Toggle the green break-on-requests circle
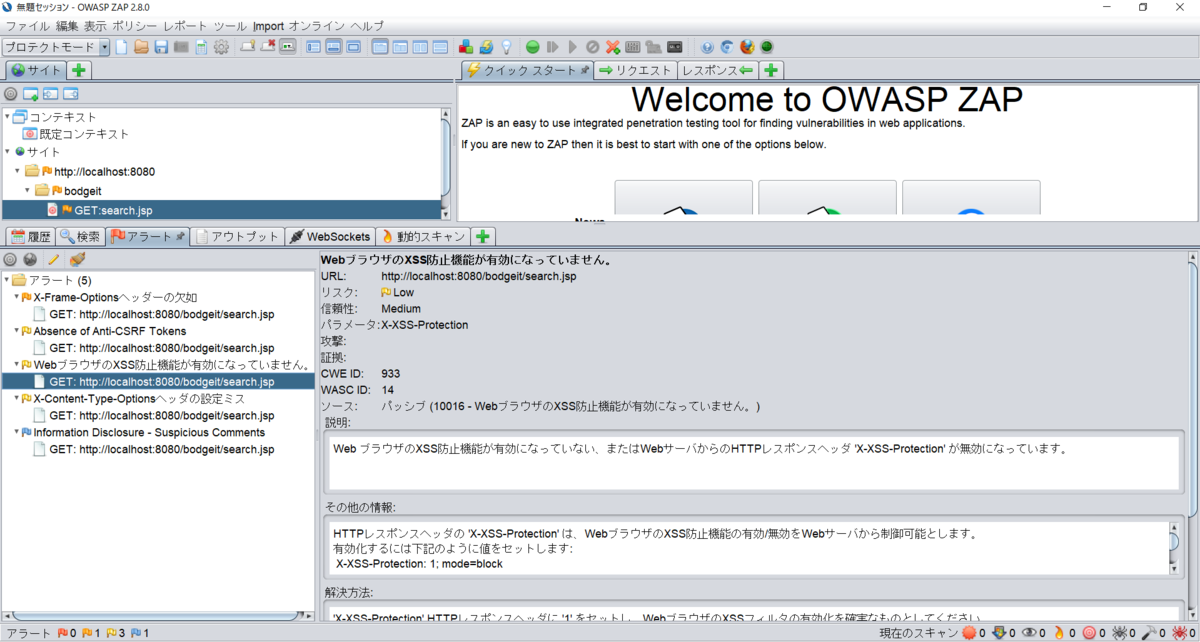1200x642 pixels. click(533, 47)
